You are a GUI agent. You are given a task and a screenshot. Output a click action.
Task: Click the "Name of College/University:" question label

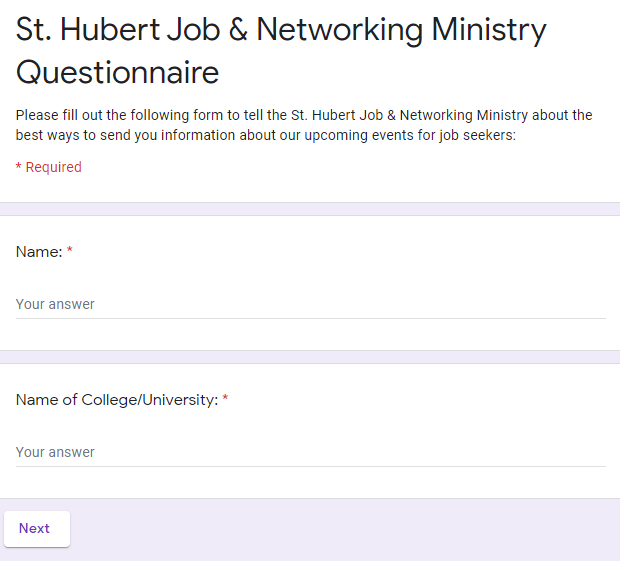click(116, 400)
